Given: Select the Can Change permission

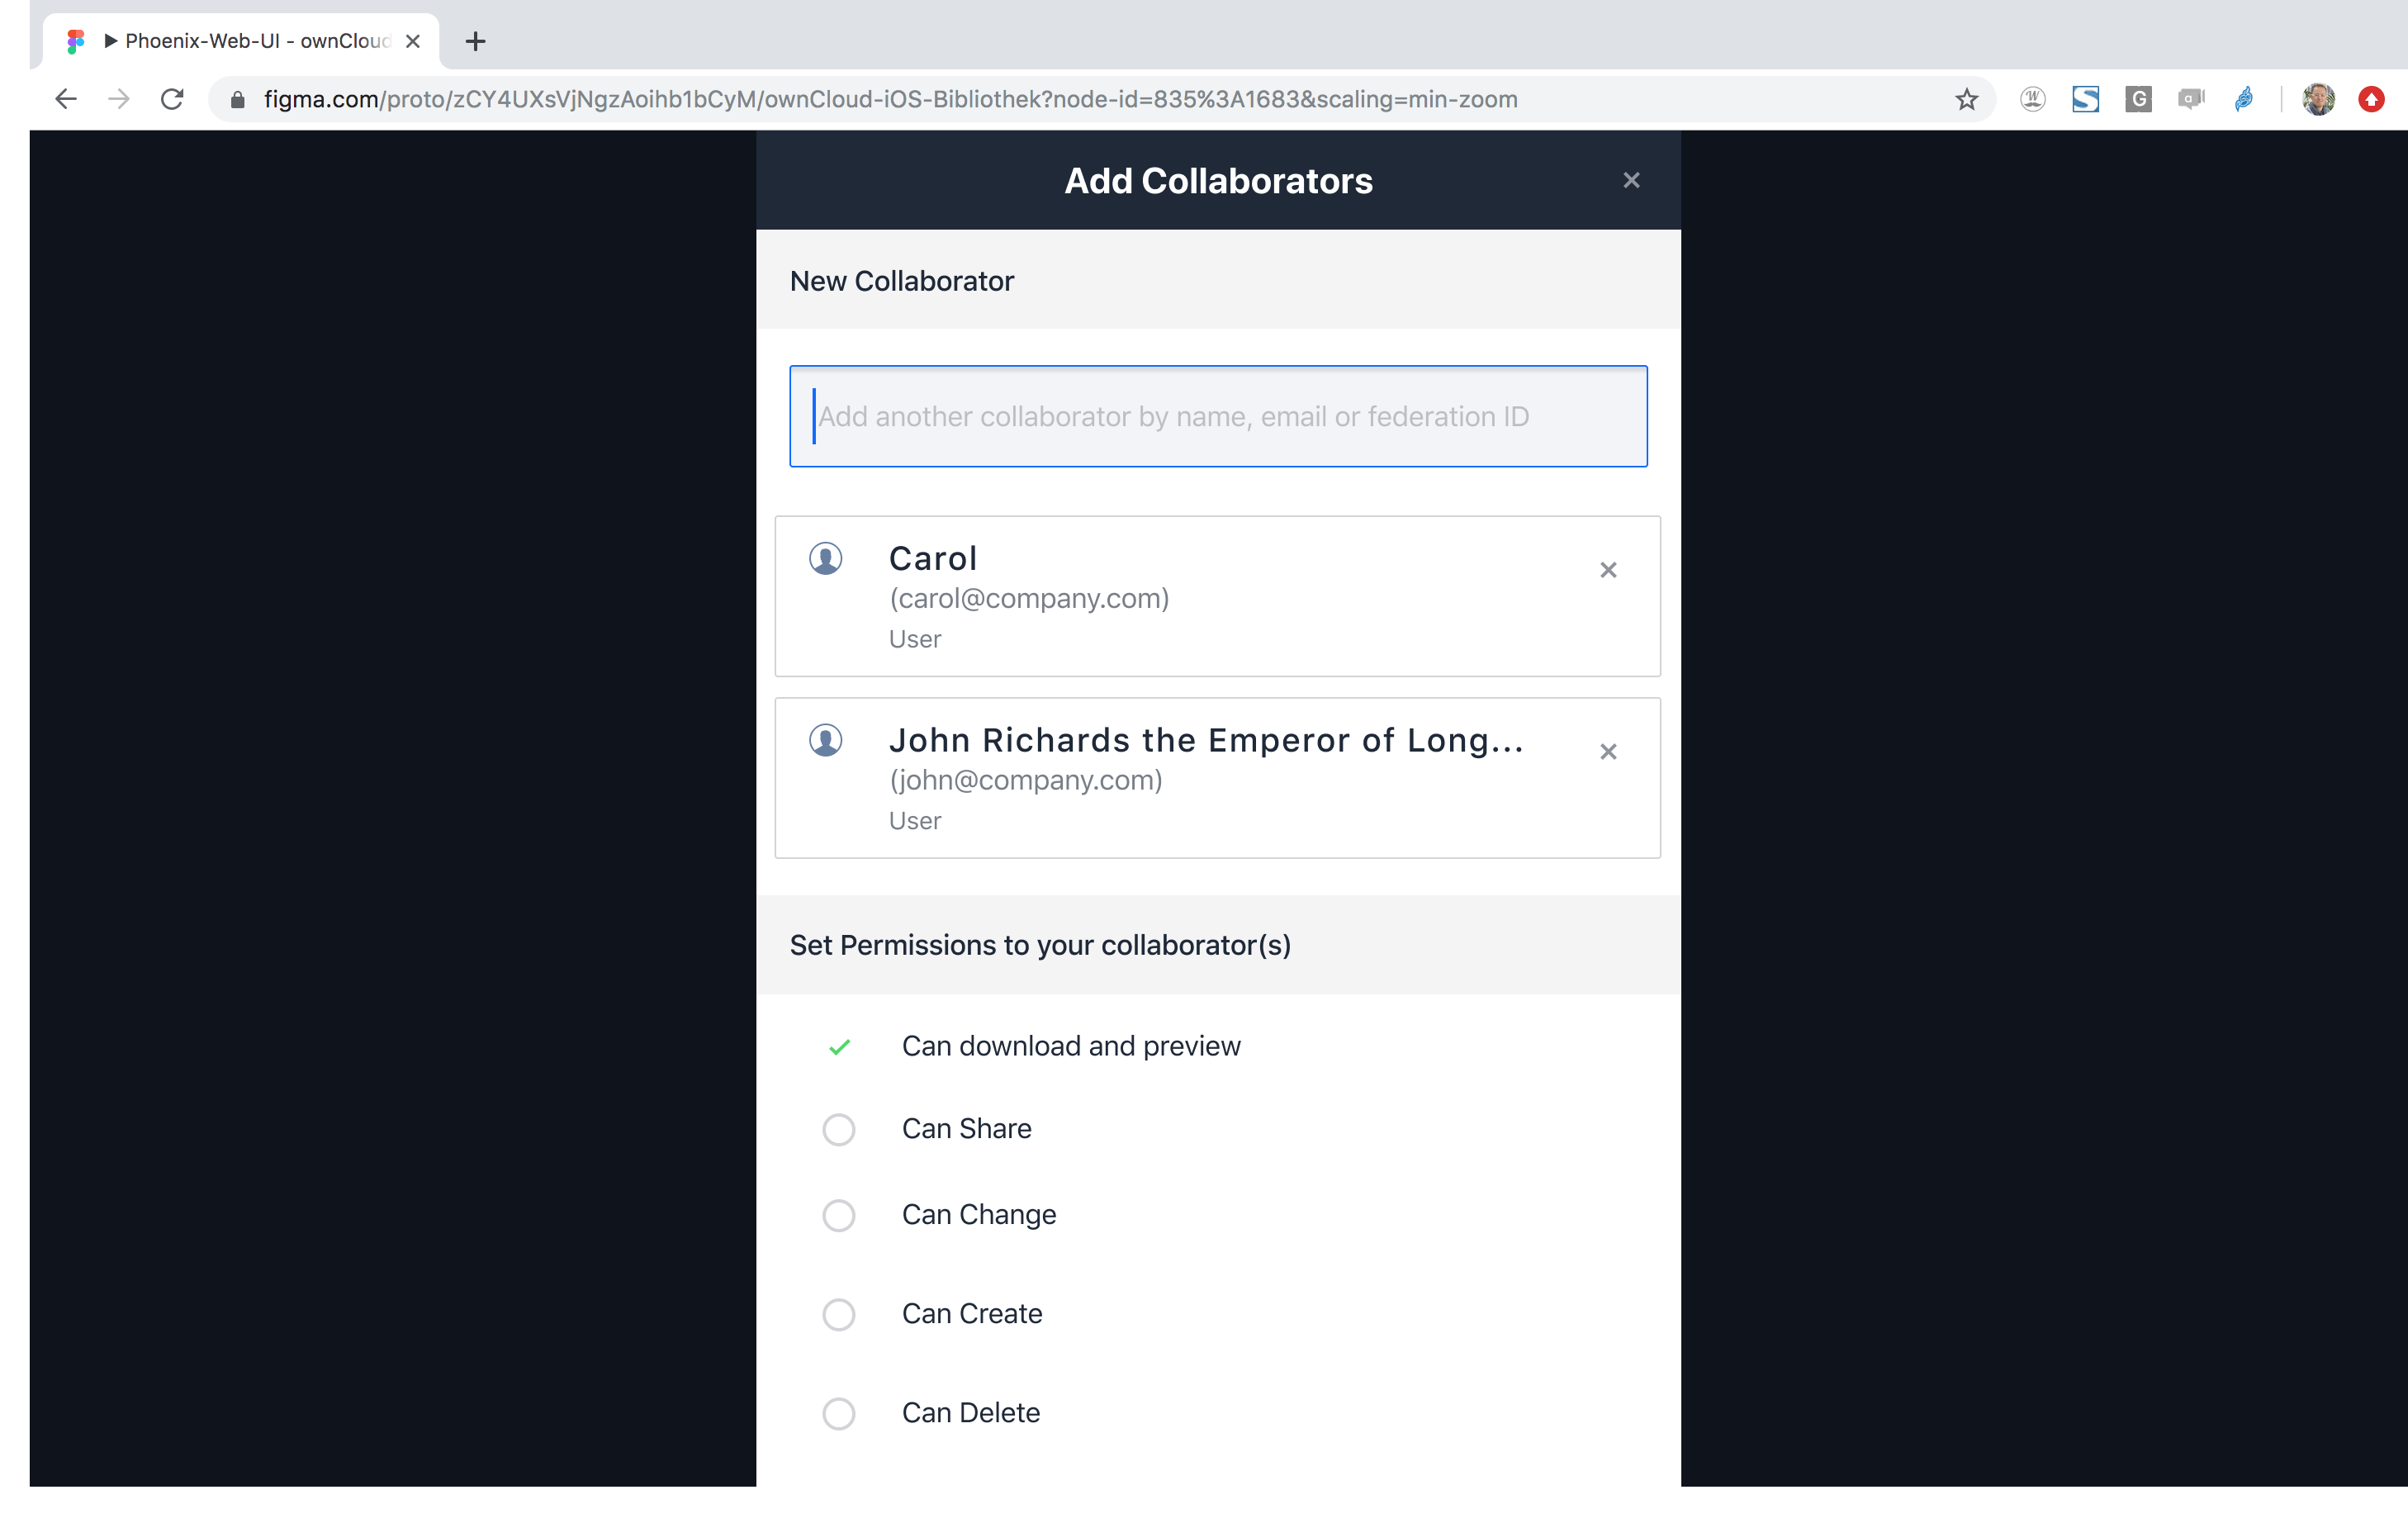Looking at the screenshot, I should (839, 1216).
